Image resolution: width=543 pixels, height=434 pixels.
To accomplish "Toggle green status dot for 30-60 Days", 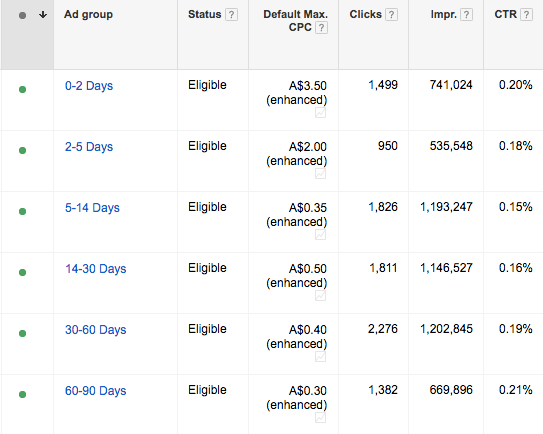I will coord(23,333).
